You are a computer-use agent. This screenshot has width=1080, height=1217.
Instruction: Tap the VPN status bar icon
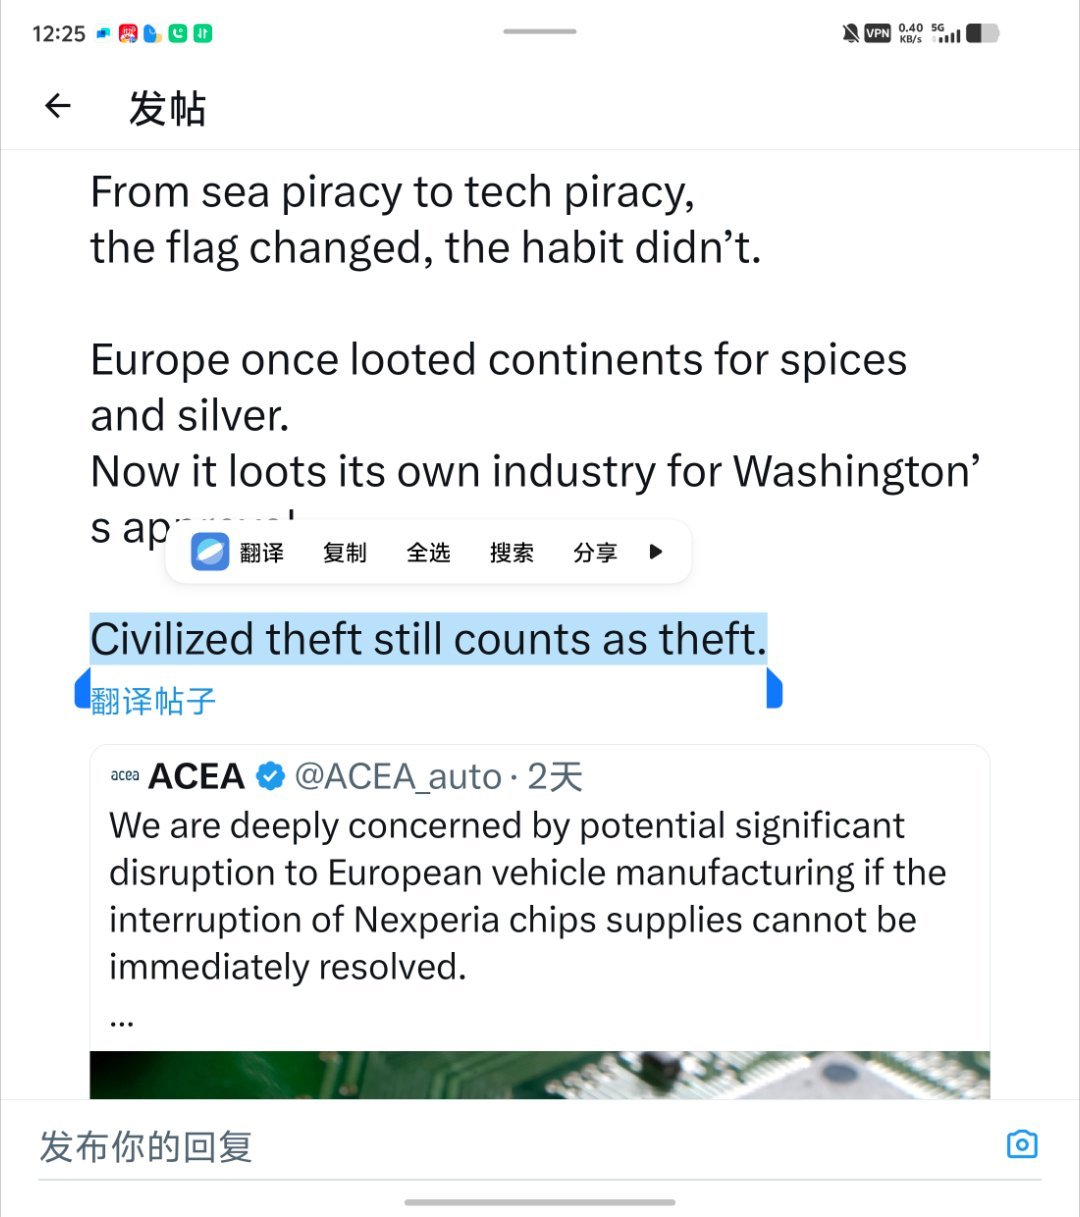tap(877, 34)
